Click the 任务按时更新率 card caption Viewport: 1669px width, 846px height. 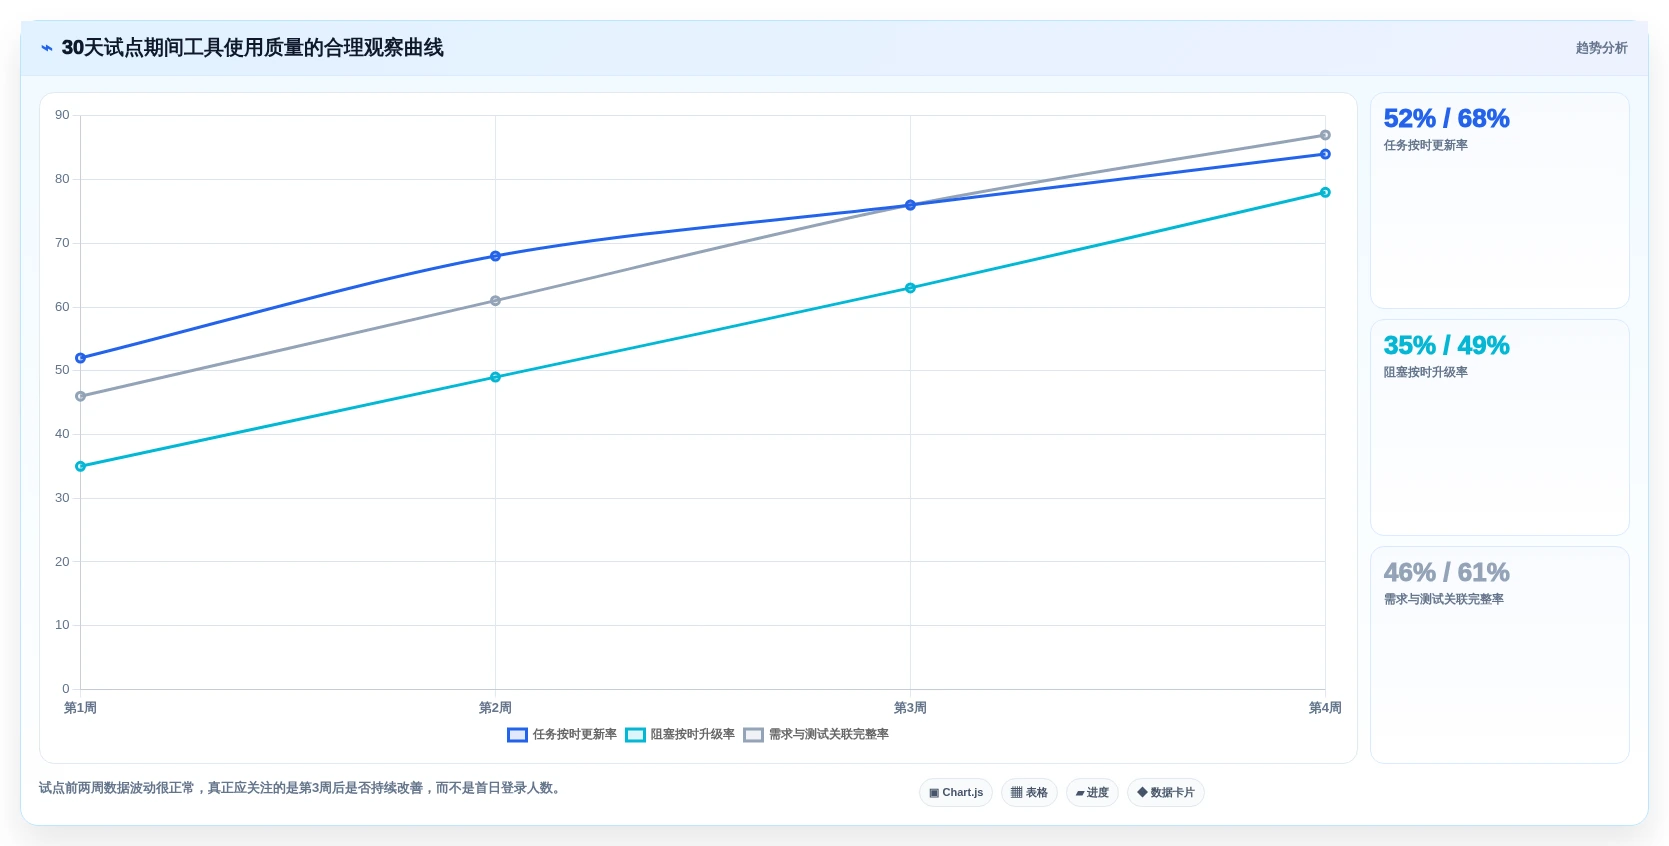pyautogui.click(x=1425, y=145)
